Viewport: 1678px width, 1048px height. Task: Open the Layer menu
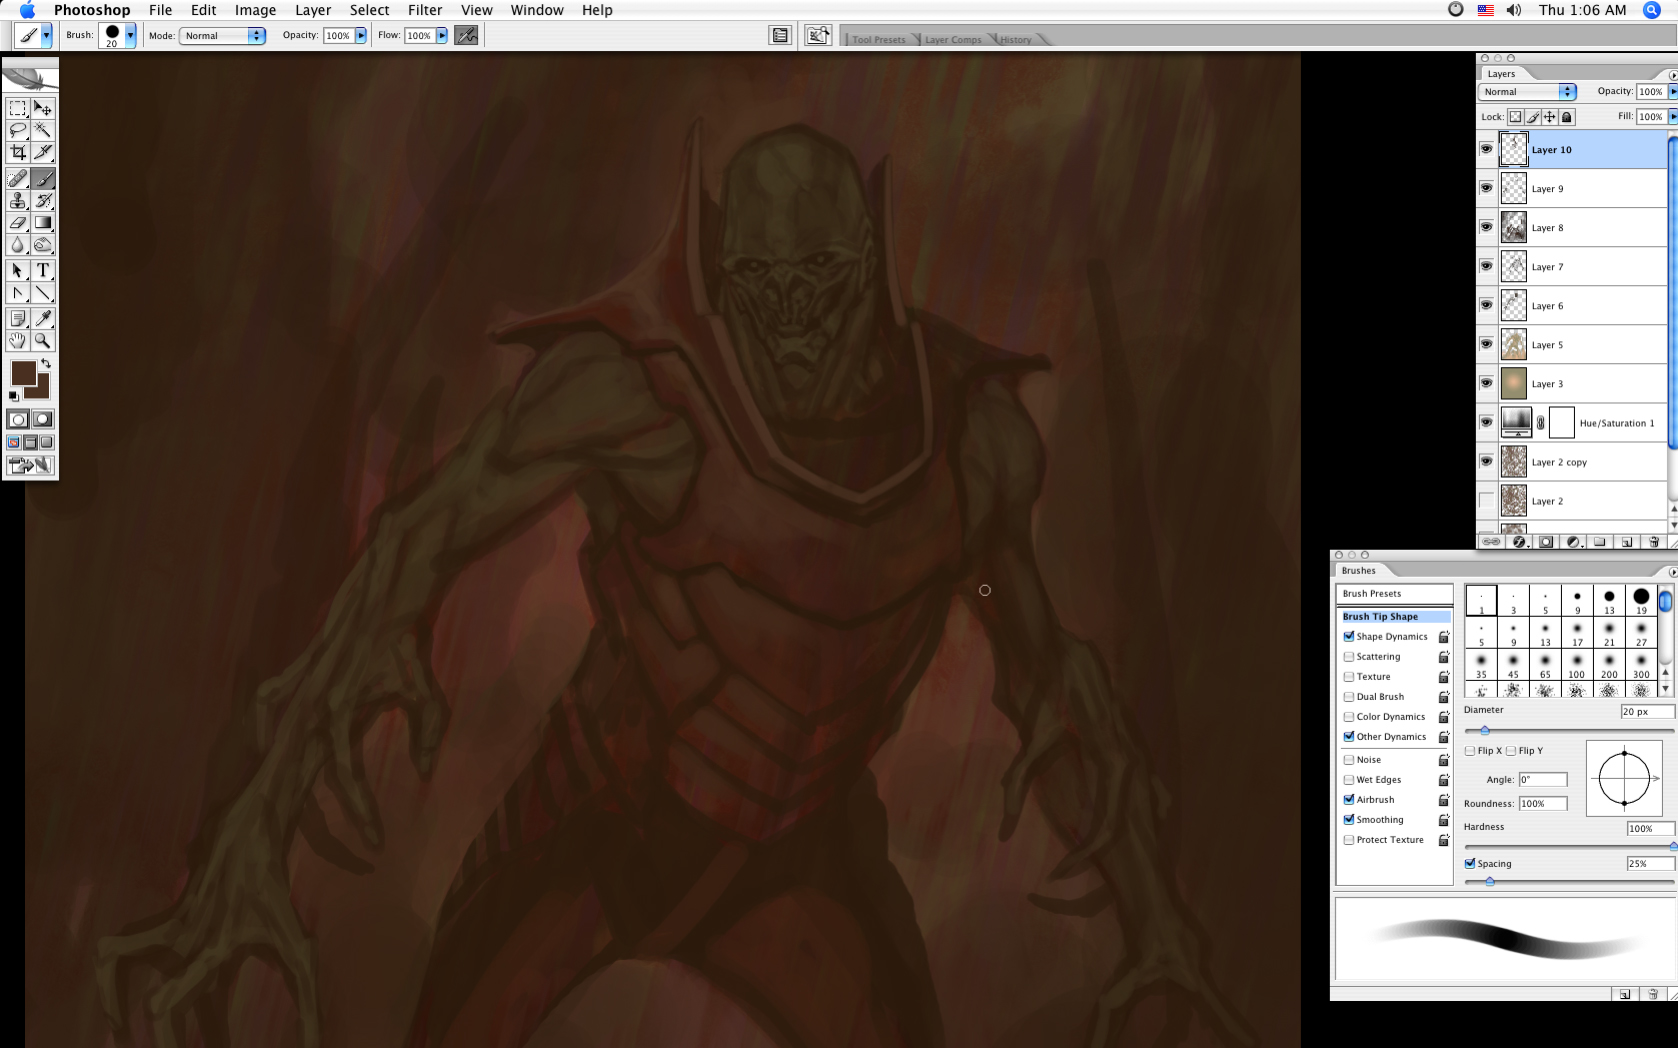point(313,10)
